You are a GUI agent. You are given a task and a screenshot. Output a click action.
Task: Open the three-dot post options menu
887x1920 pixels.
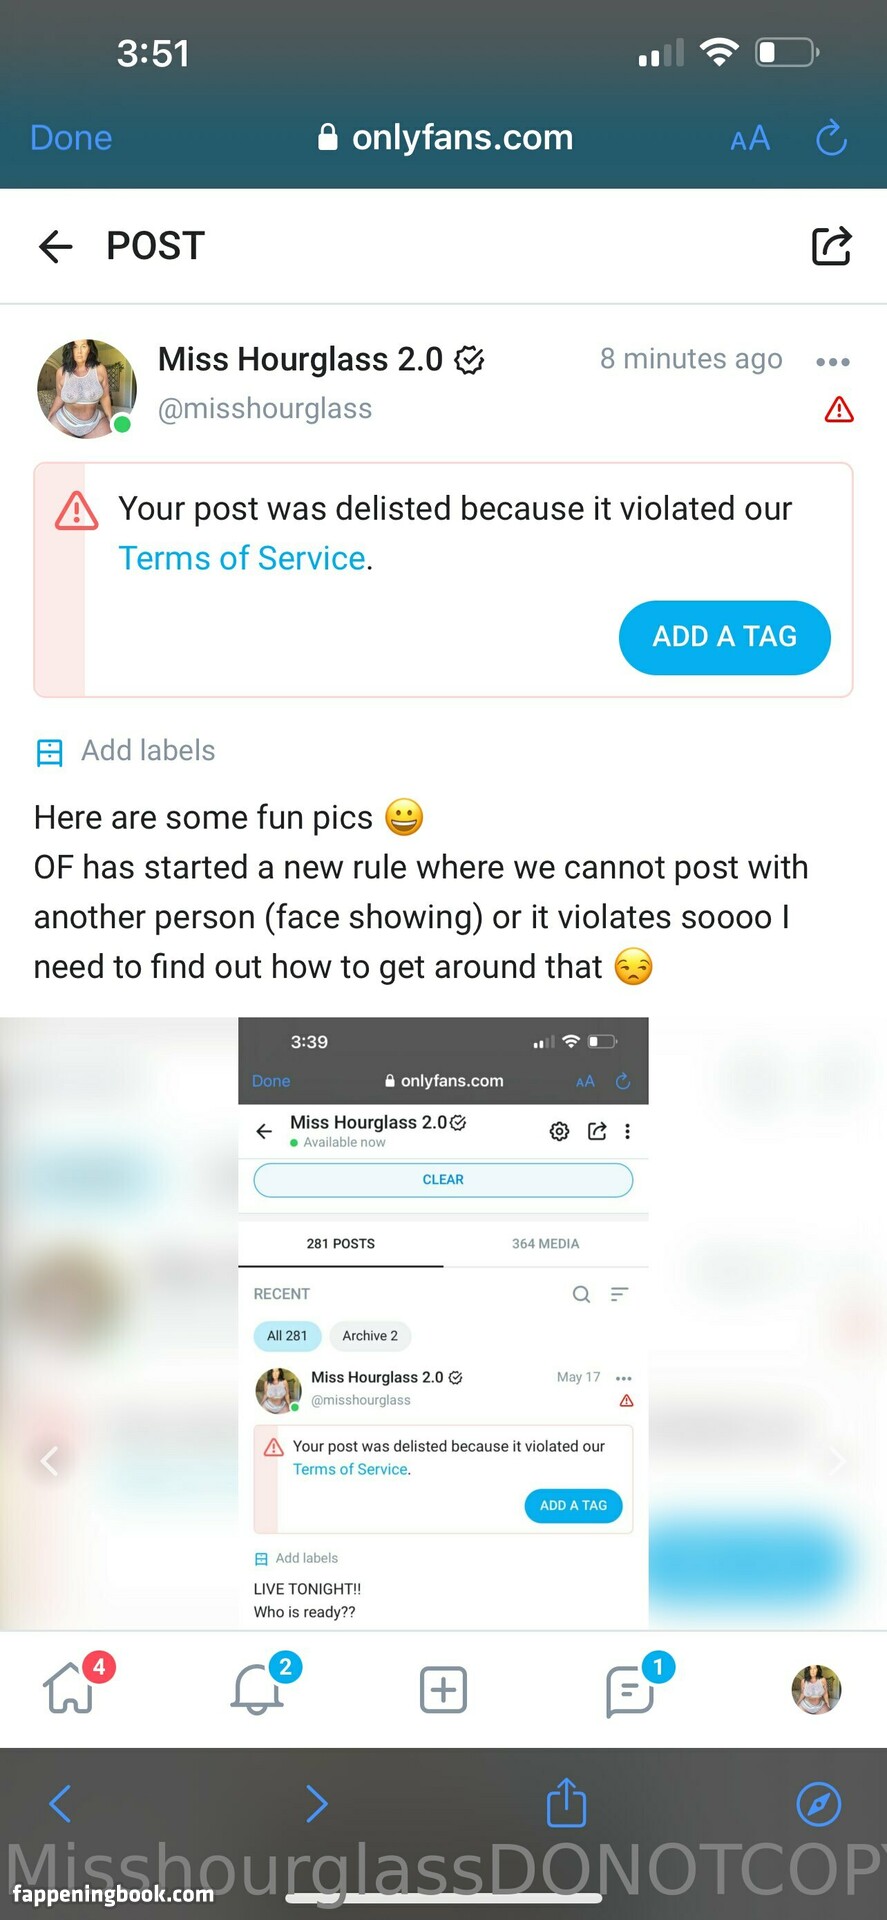point(833,362)
